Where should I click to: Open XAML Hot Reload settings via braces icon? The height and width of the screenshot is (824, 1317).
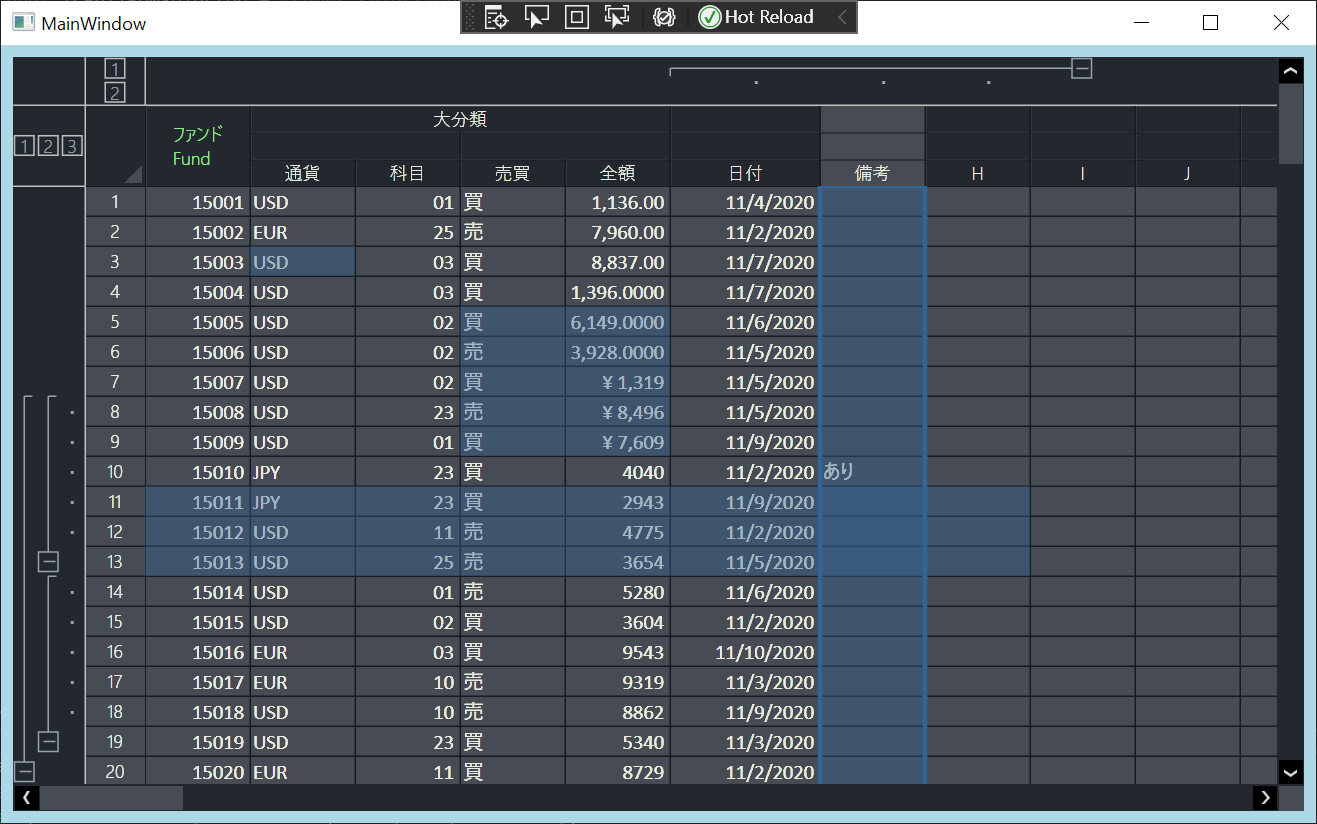coord(662,17)
